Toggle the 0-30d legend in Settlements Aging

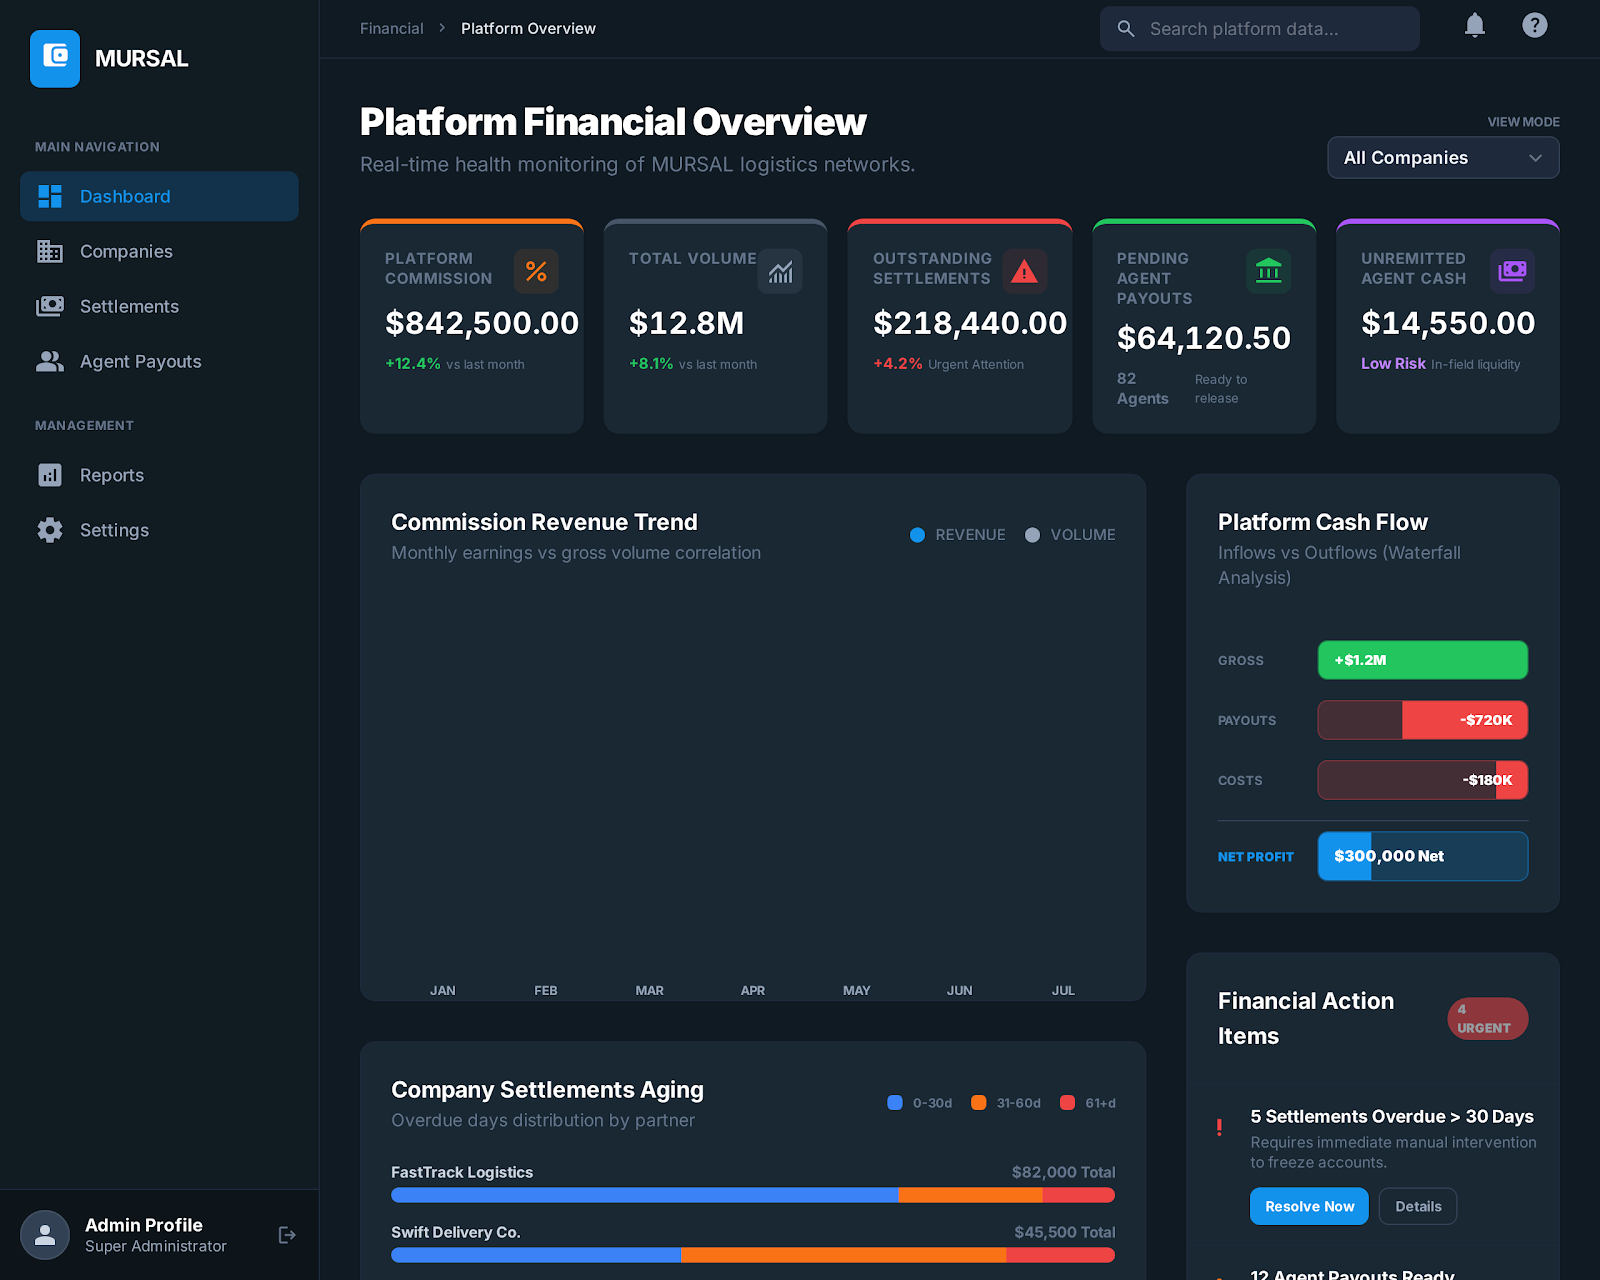(x=918, y=1102)
